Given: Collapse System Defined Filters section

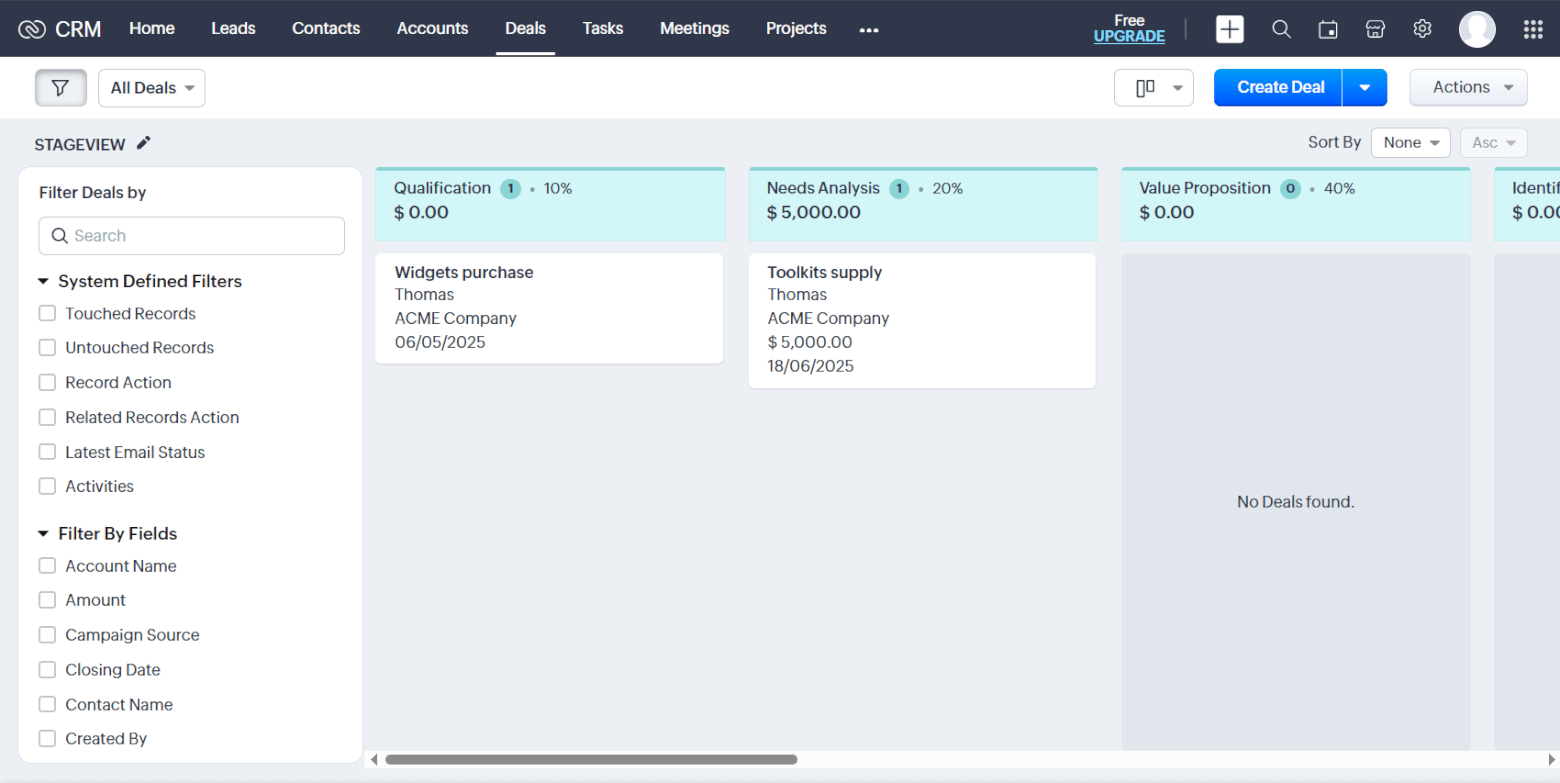Looking at the screenshot, I should (x=43, y=282).
